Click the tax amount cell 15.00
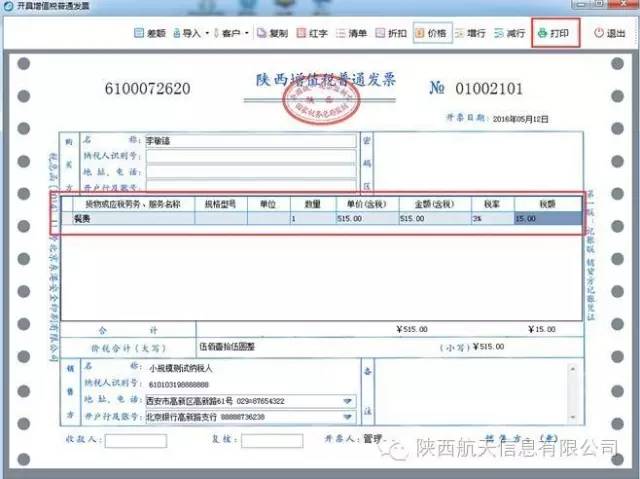The width and height of the screenshot is (640, 479). (x=548, y=219)
